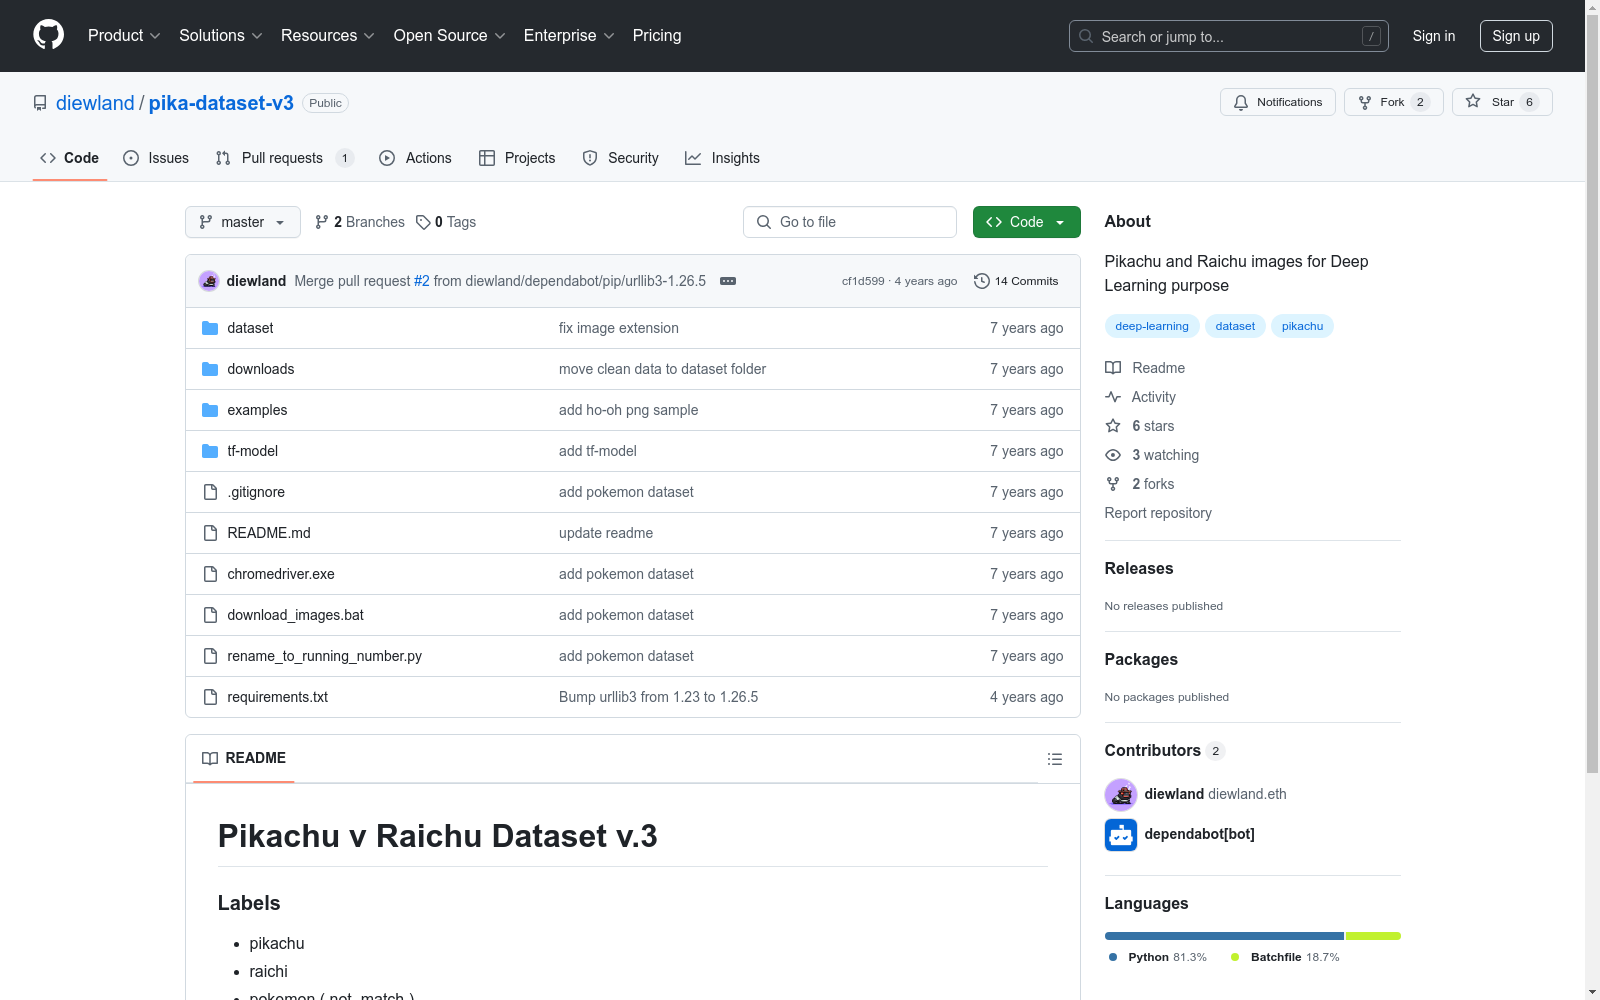Switch to the Actions tab
The width and height of the screenshot is (1600, 1000).
[416, 158]
